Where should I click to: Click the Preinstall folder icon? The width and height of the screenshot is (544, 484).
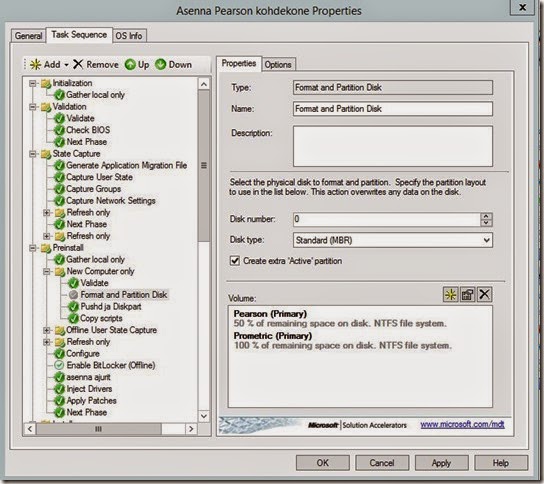tap(46, 248)
